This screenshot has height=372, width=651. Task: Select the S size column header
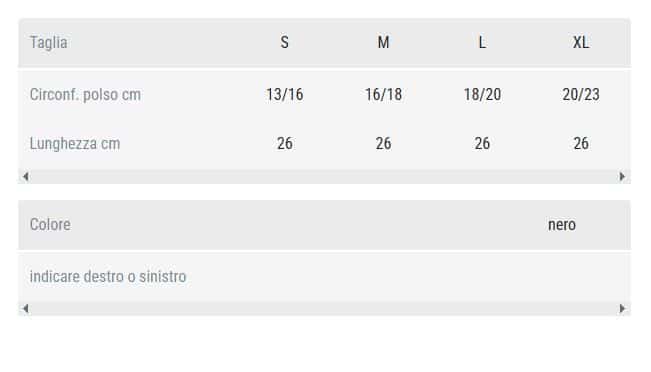pyautogui.click(x=284, y=42)
